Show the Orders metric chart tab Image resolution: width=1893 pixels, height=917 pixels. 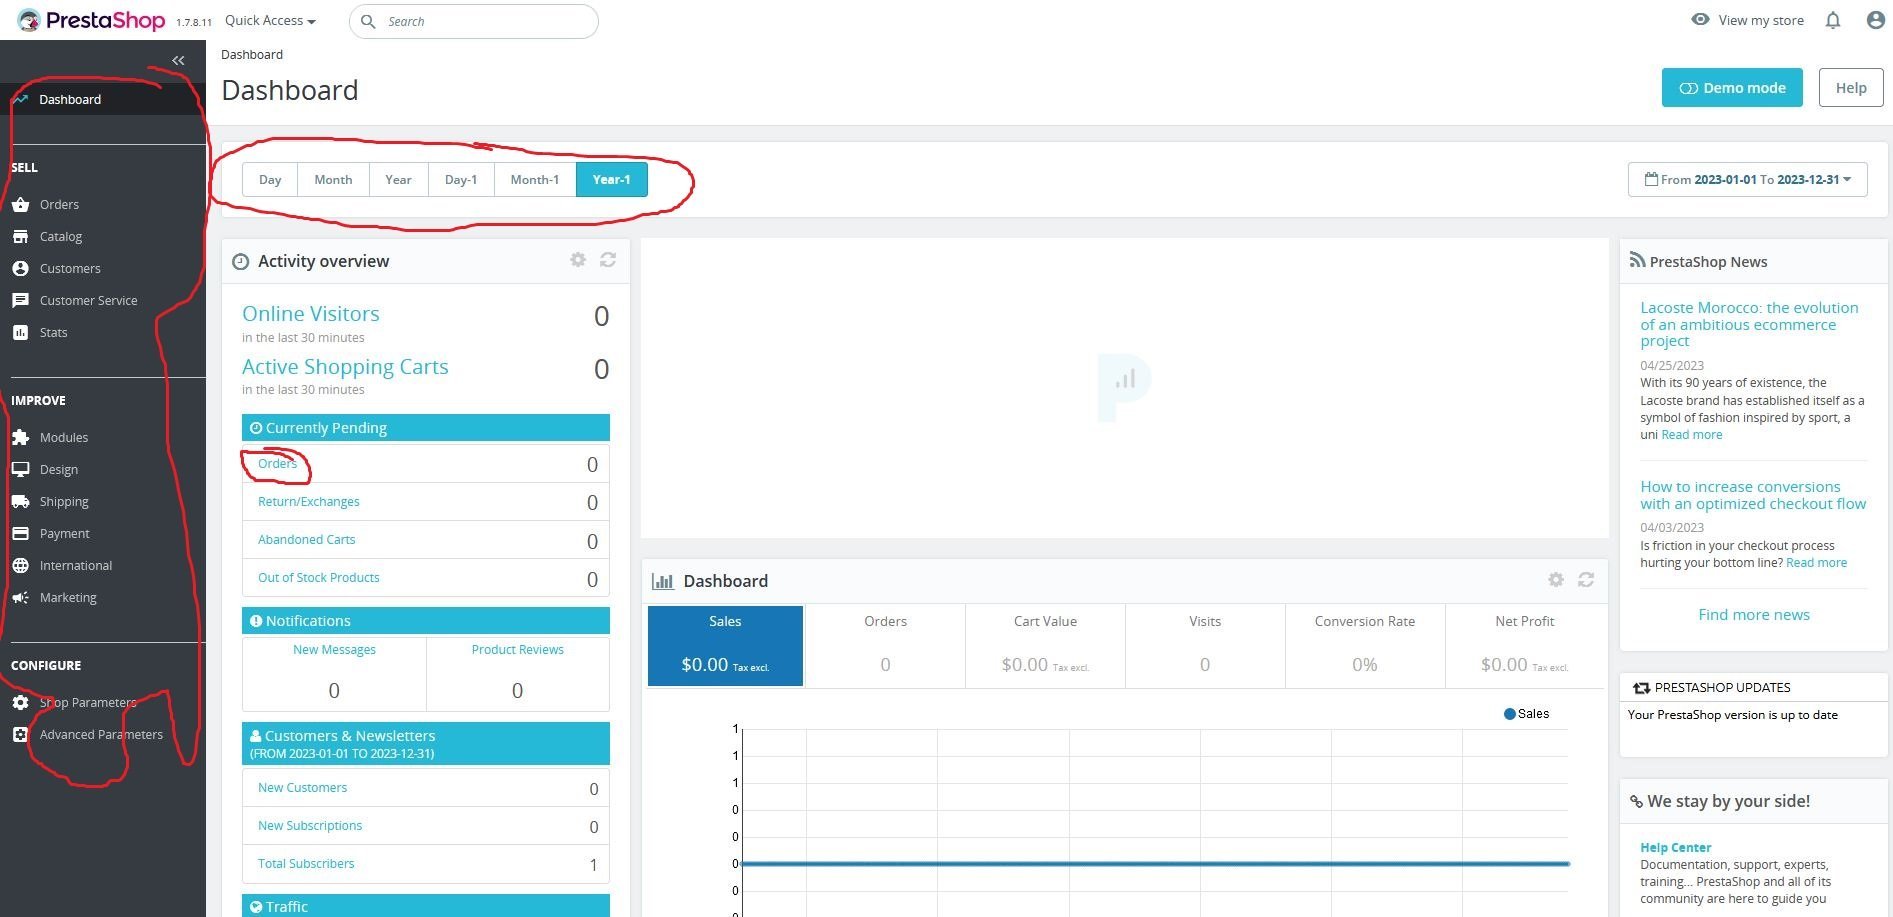[x=885, y=646]
